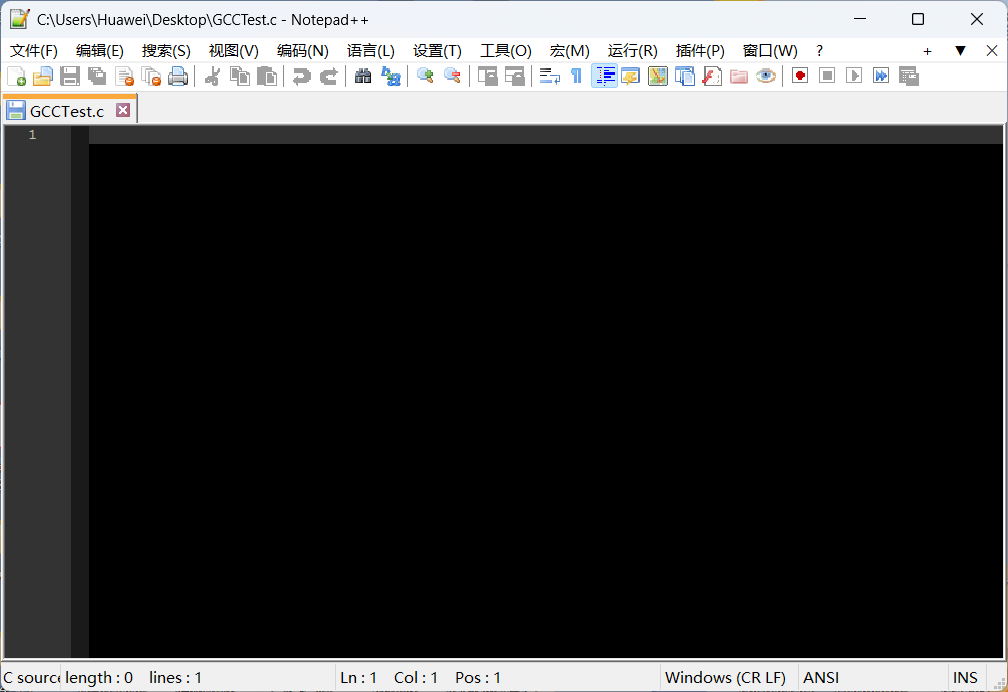Toggle word wrap in the toolbar
Image resolution: width=1008 pixels, height=692 pixels.
coord(549,76)
